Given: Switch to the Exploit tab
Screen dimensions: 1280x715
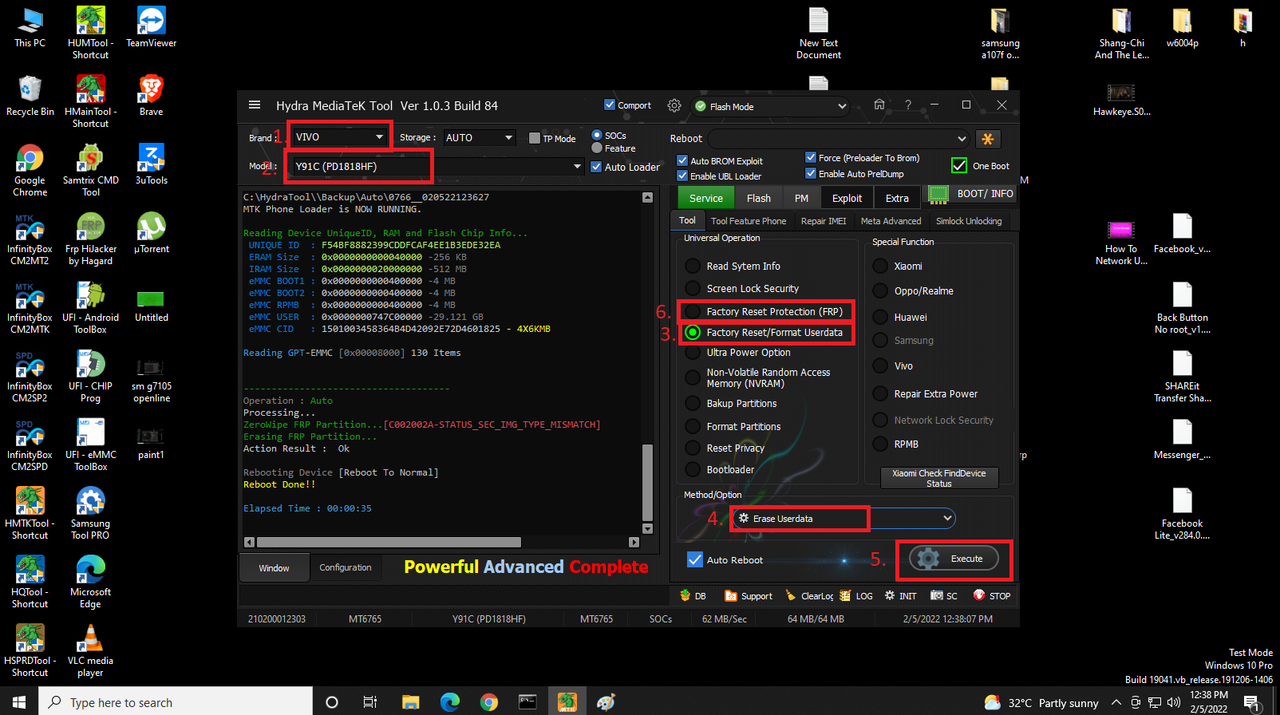Looking at the screenshot, I should coord(847,198).
